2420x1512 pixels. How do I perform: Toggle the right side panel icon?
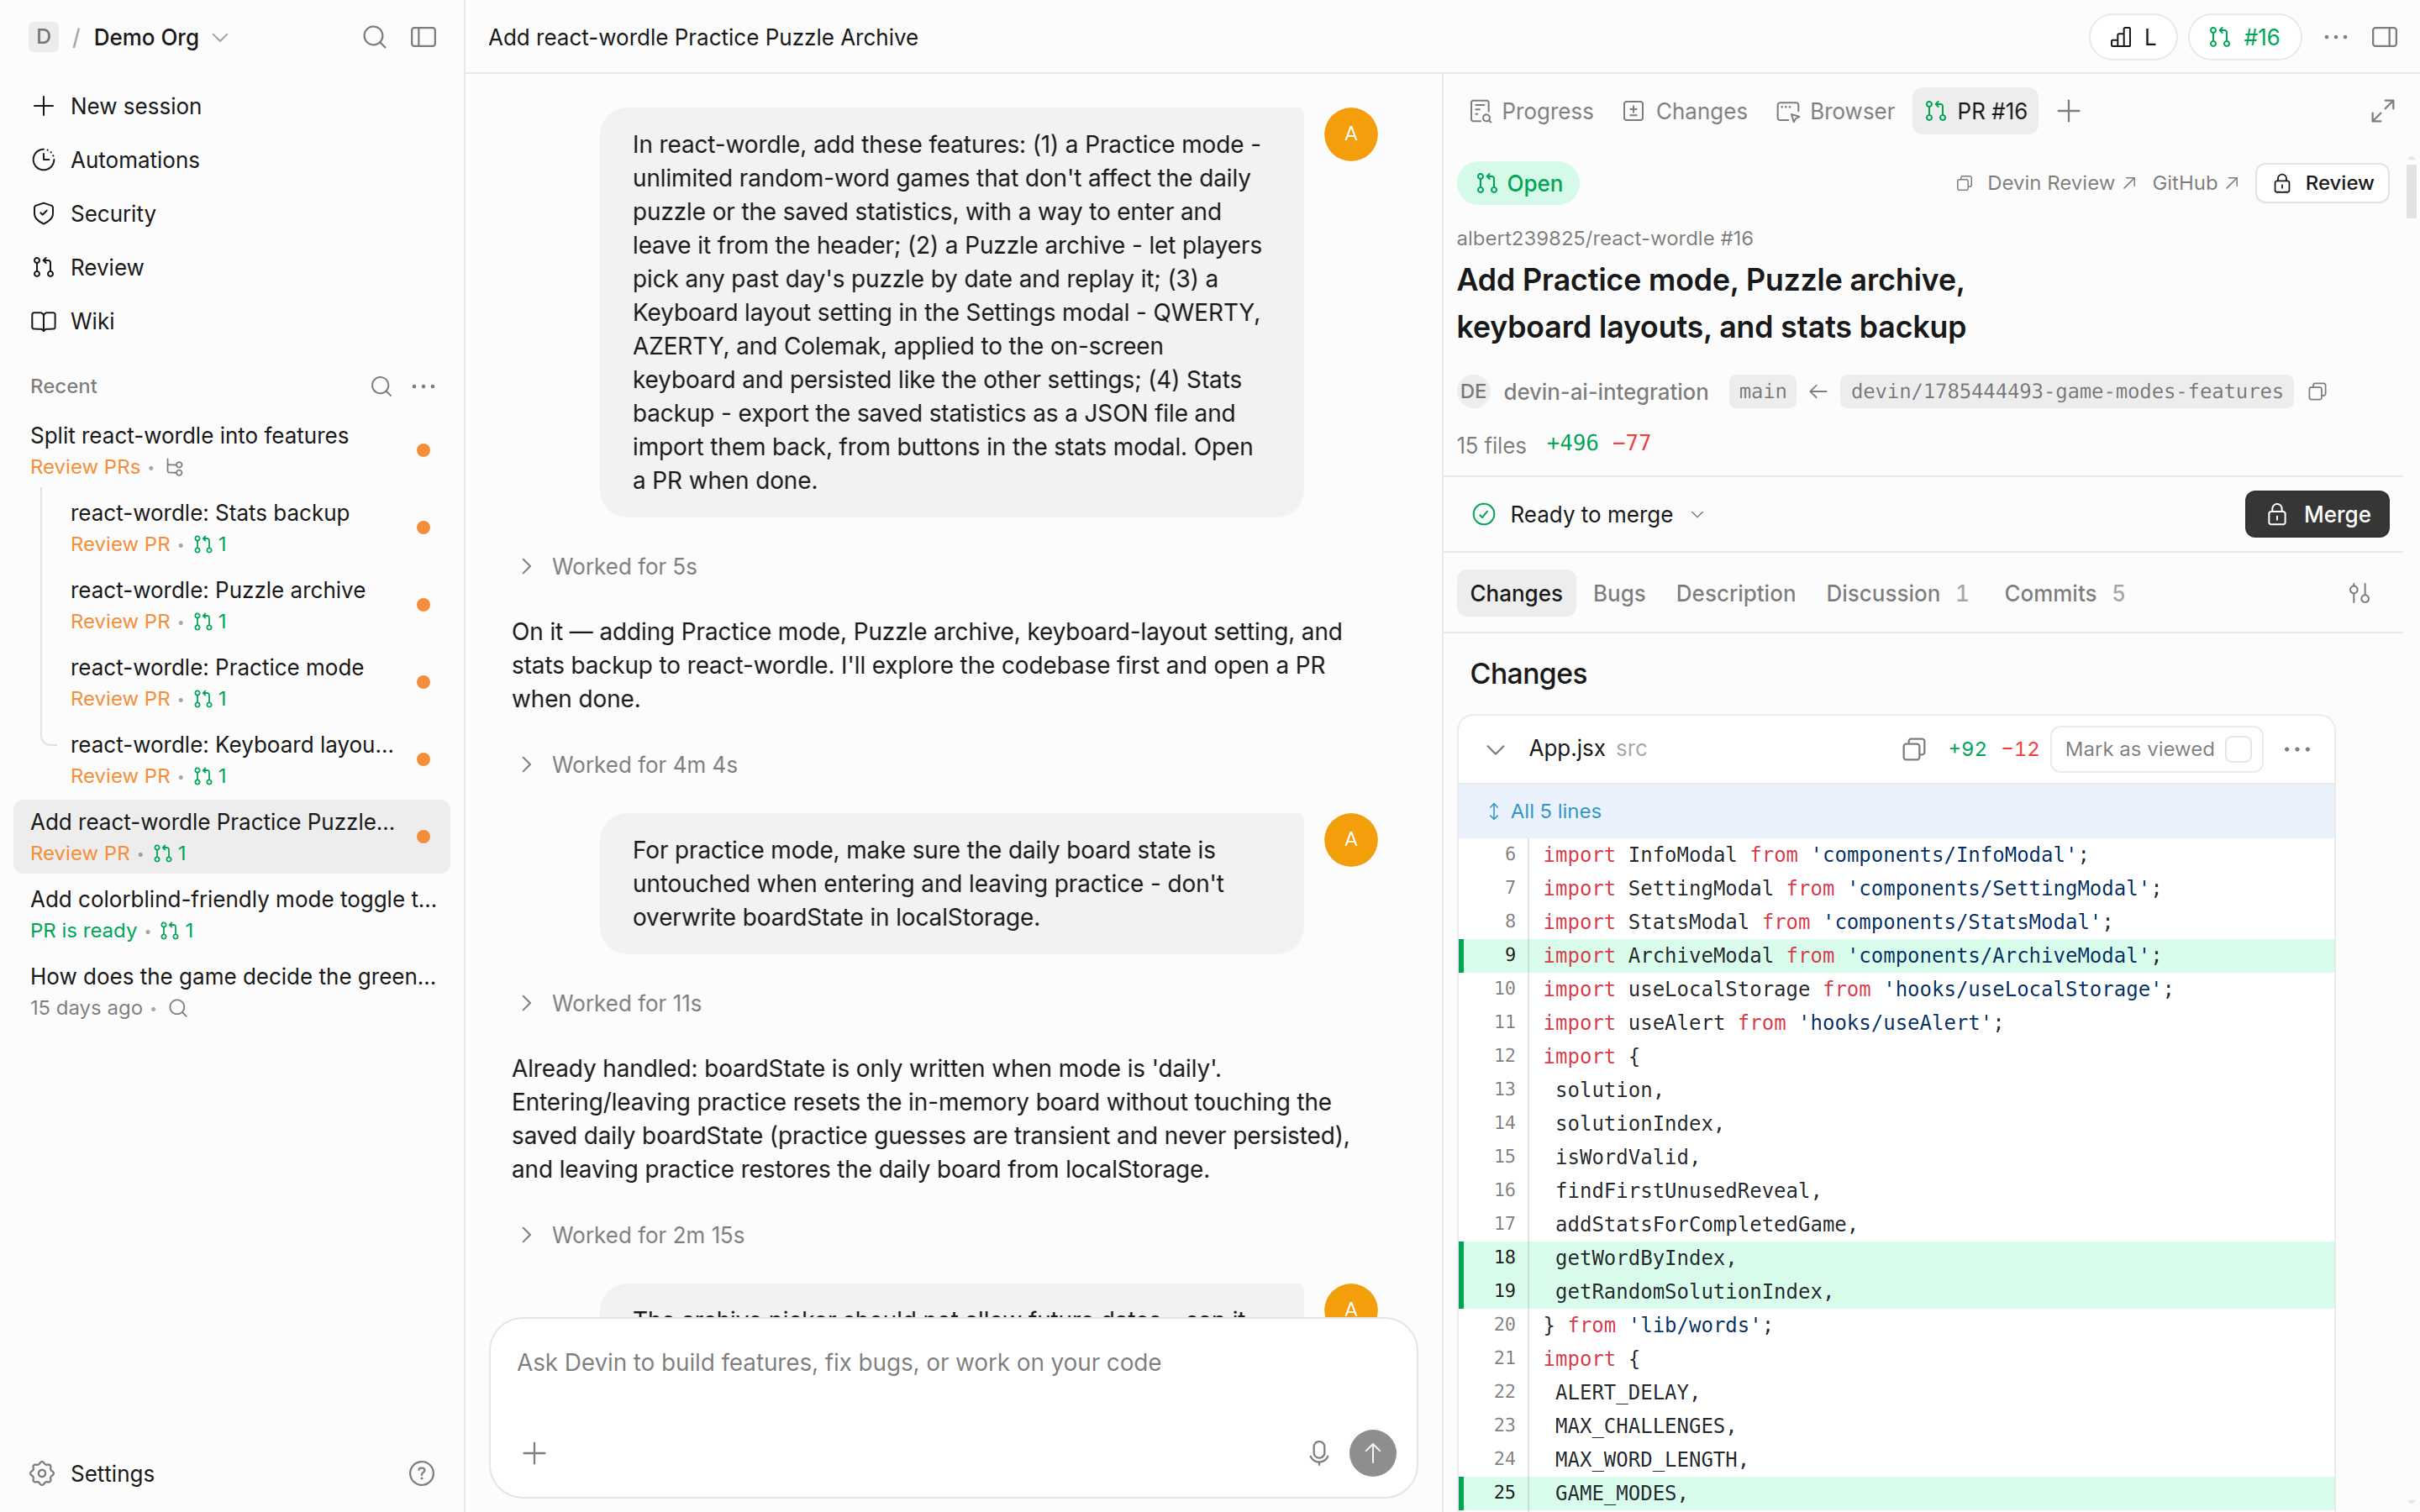point(2384,37)
